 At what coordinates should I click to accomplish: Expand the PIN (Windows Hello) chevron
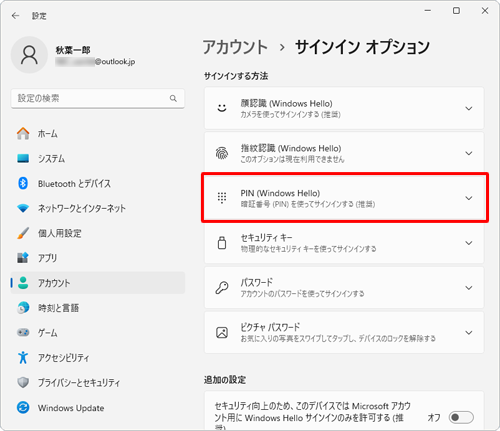point(469,198)
